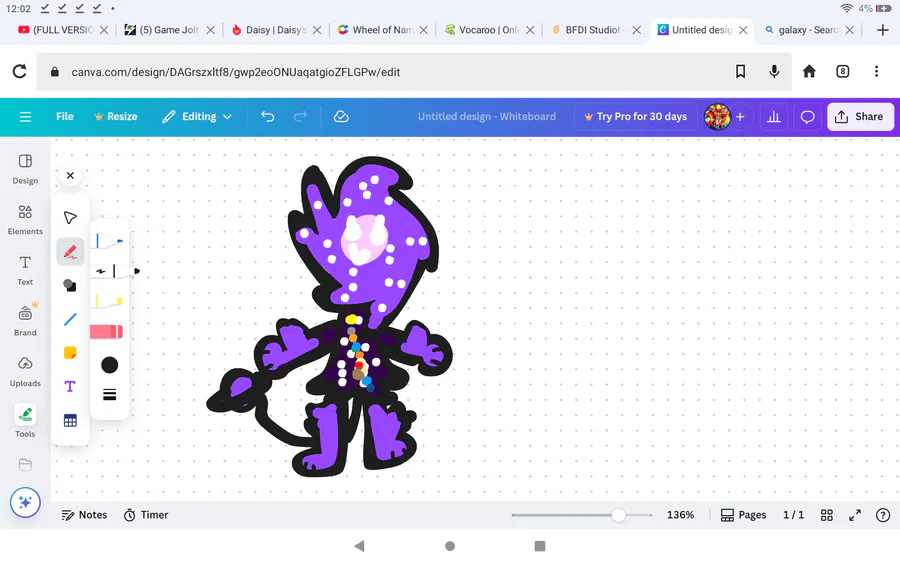Open the Pages view
This screenshot has width=900, height=563.
(x=743, y=515)
